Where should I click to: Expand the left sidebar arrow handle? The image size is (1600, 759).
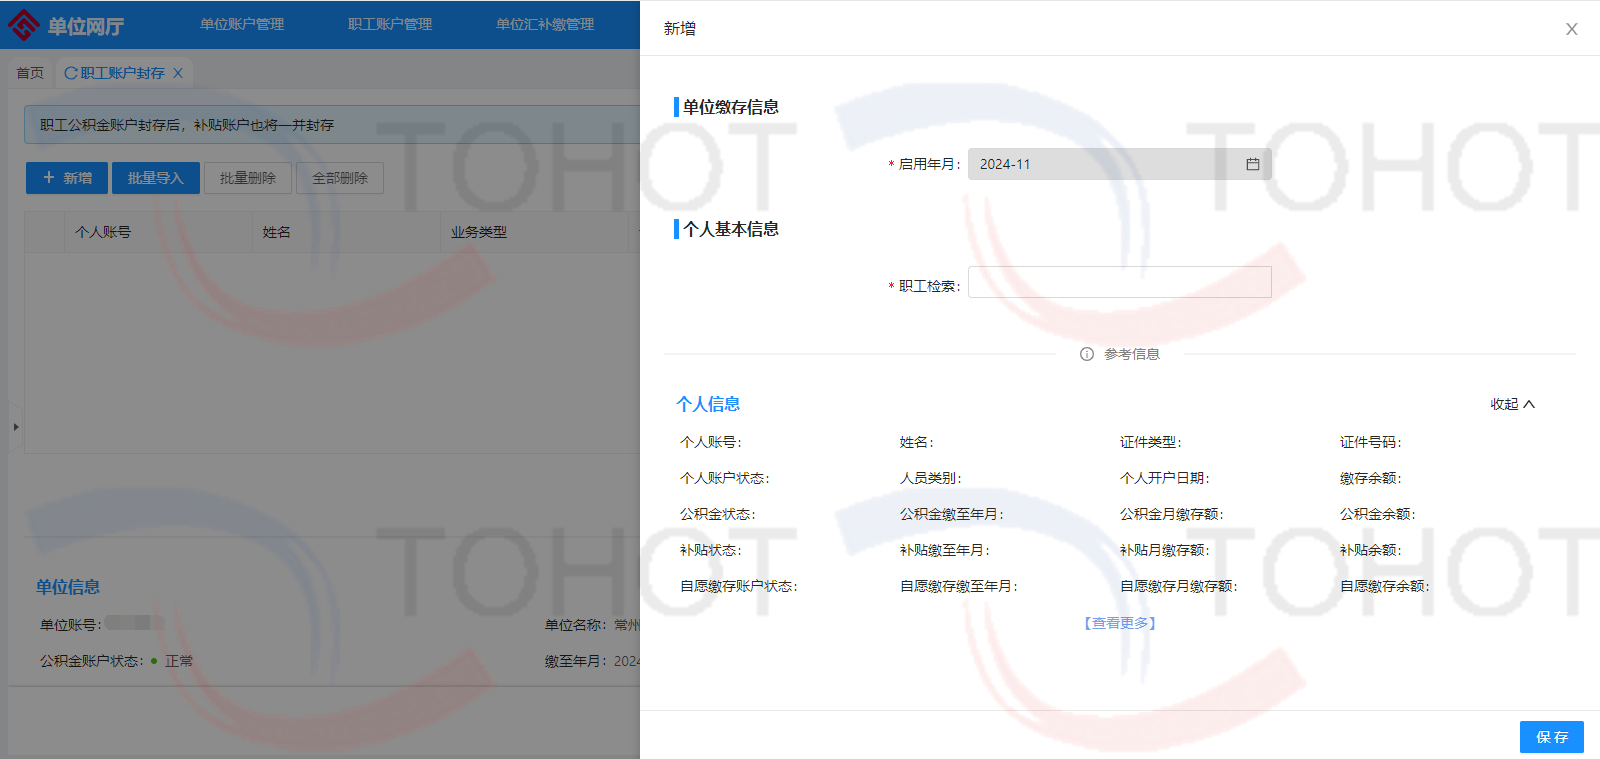click(15, 427)
